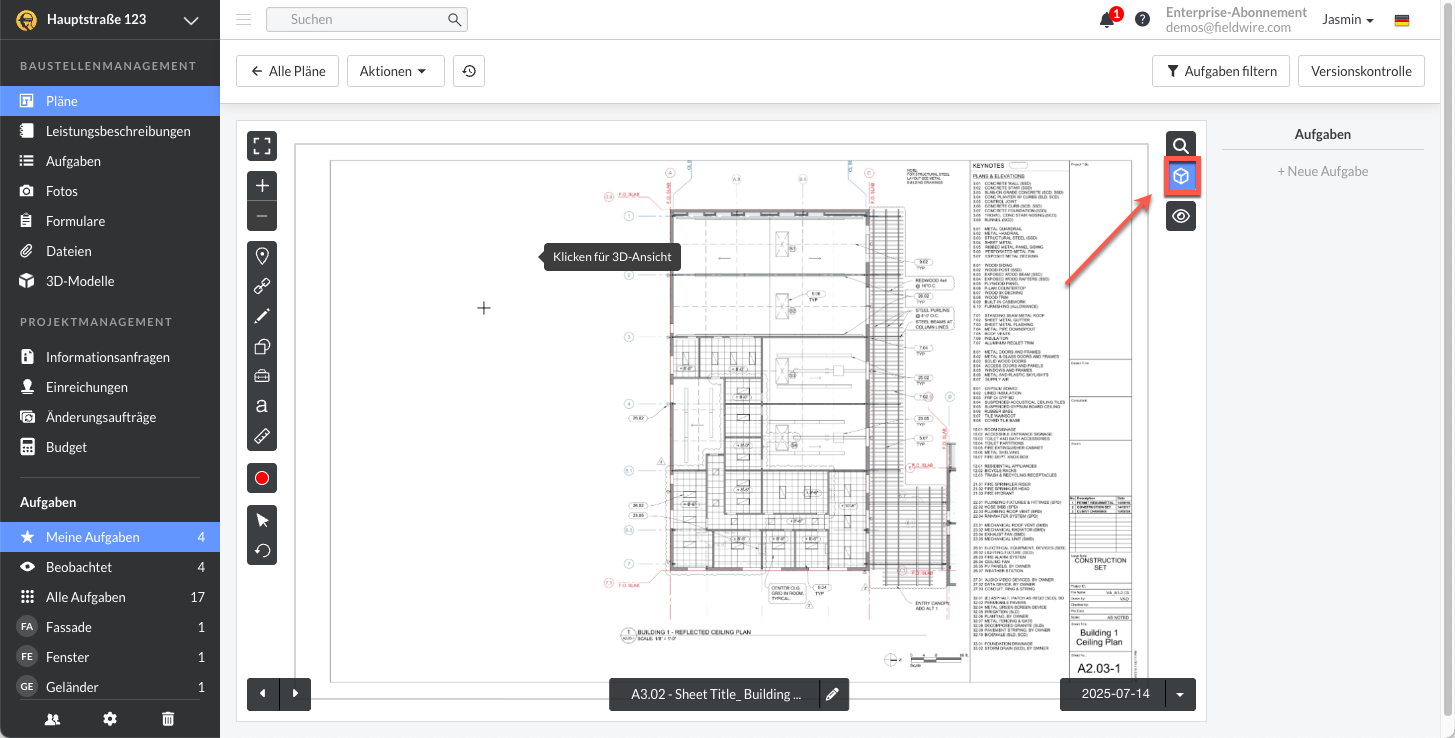Screen dimensions: 1455x738
Task: Toggle the sidebar hamburger menu
Action: coord(243,19)
